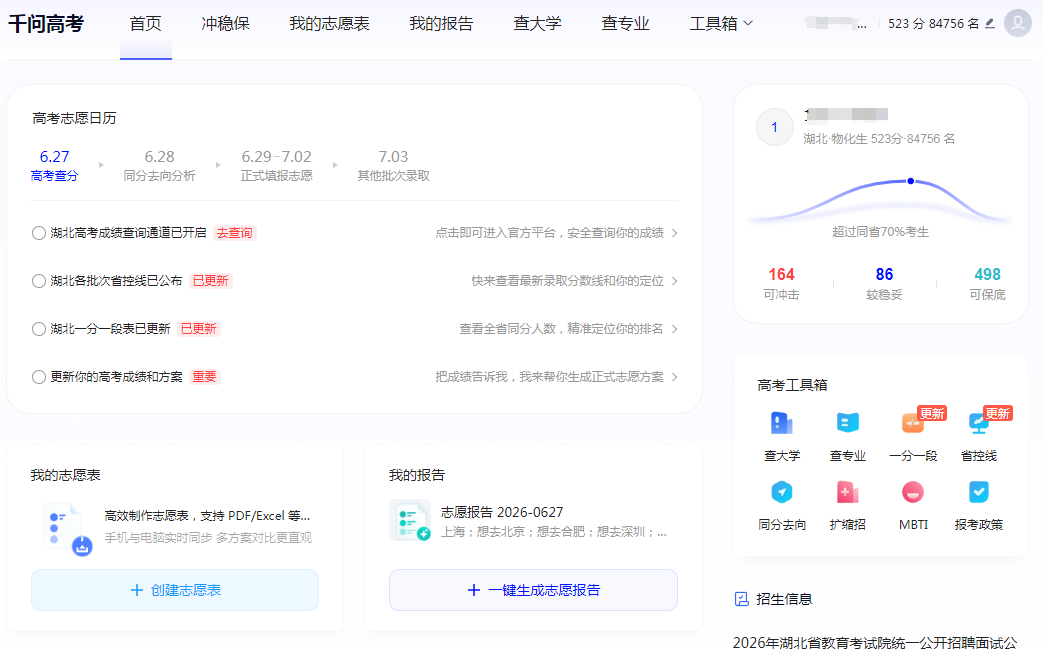View the 498 可保底 schools count

(x=987, y=283)
